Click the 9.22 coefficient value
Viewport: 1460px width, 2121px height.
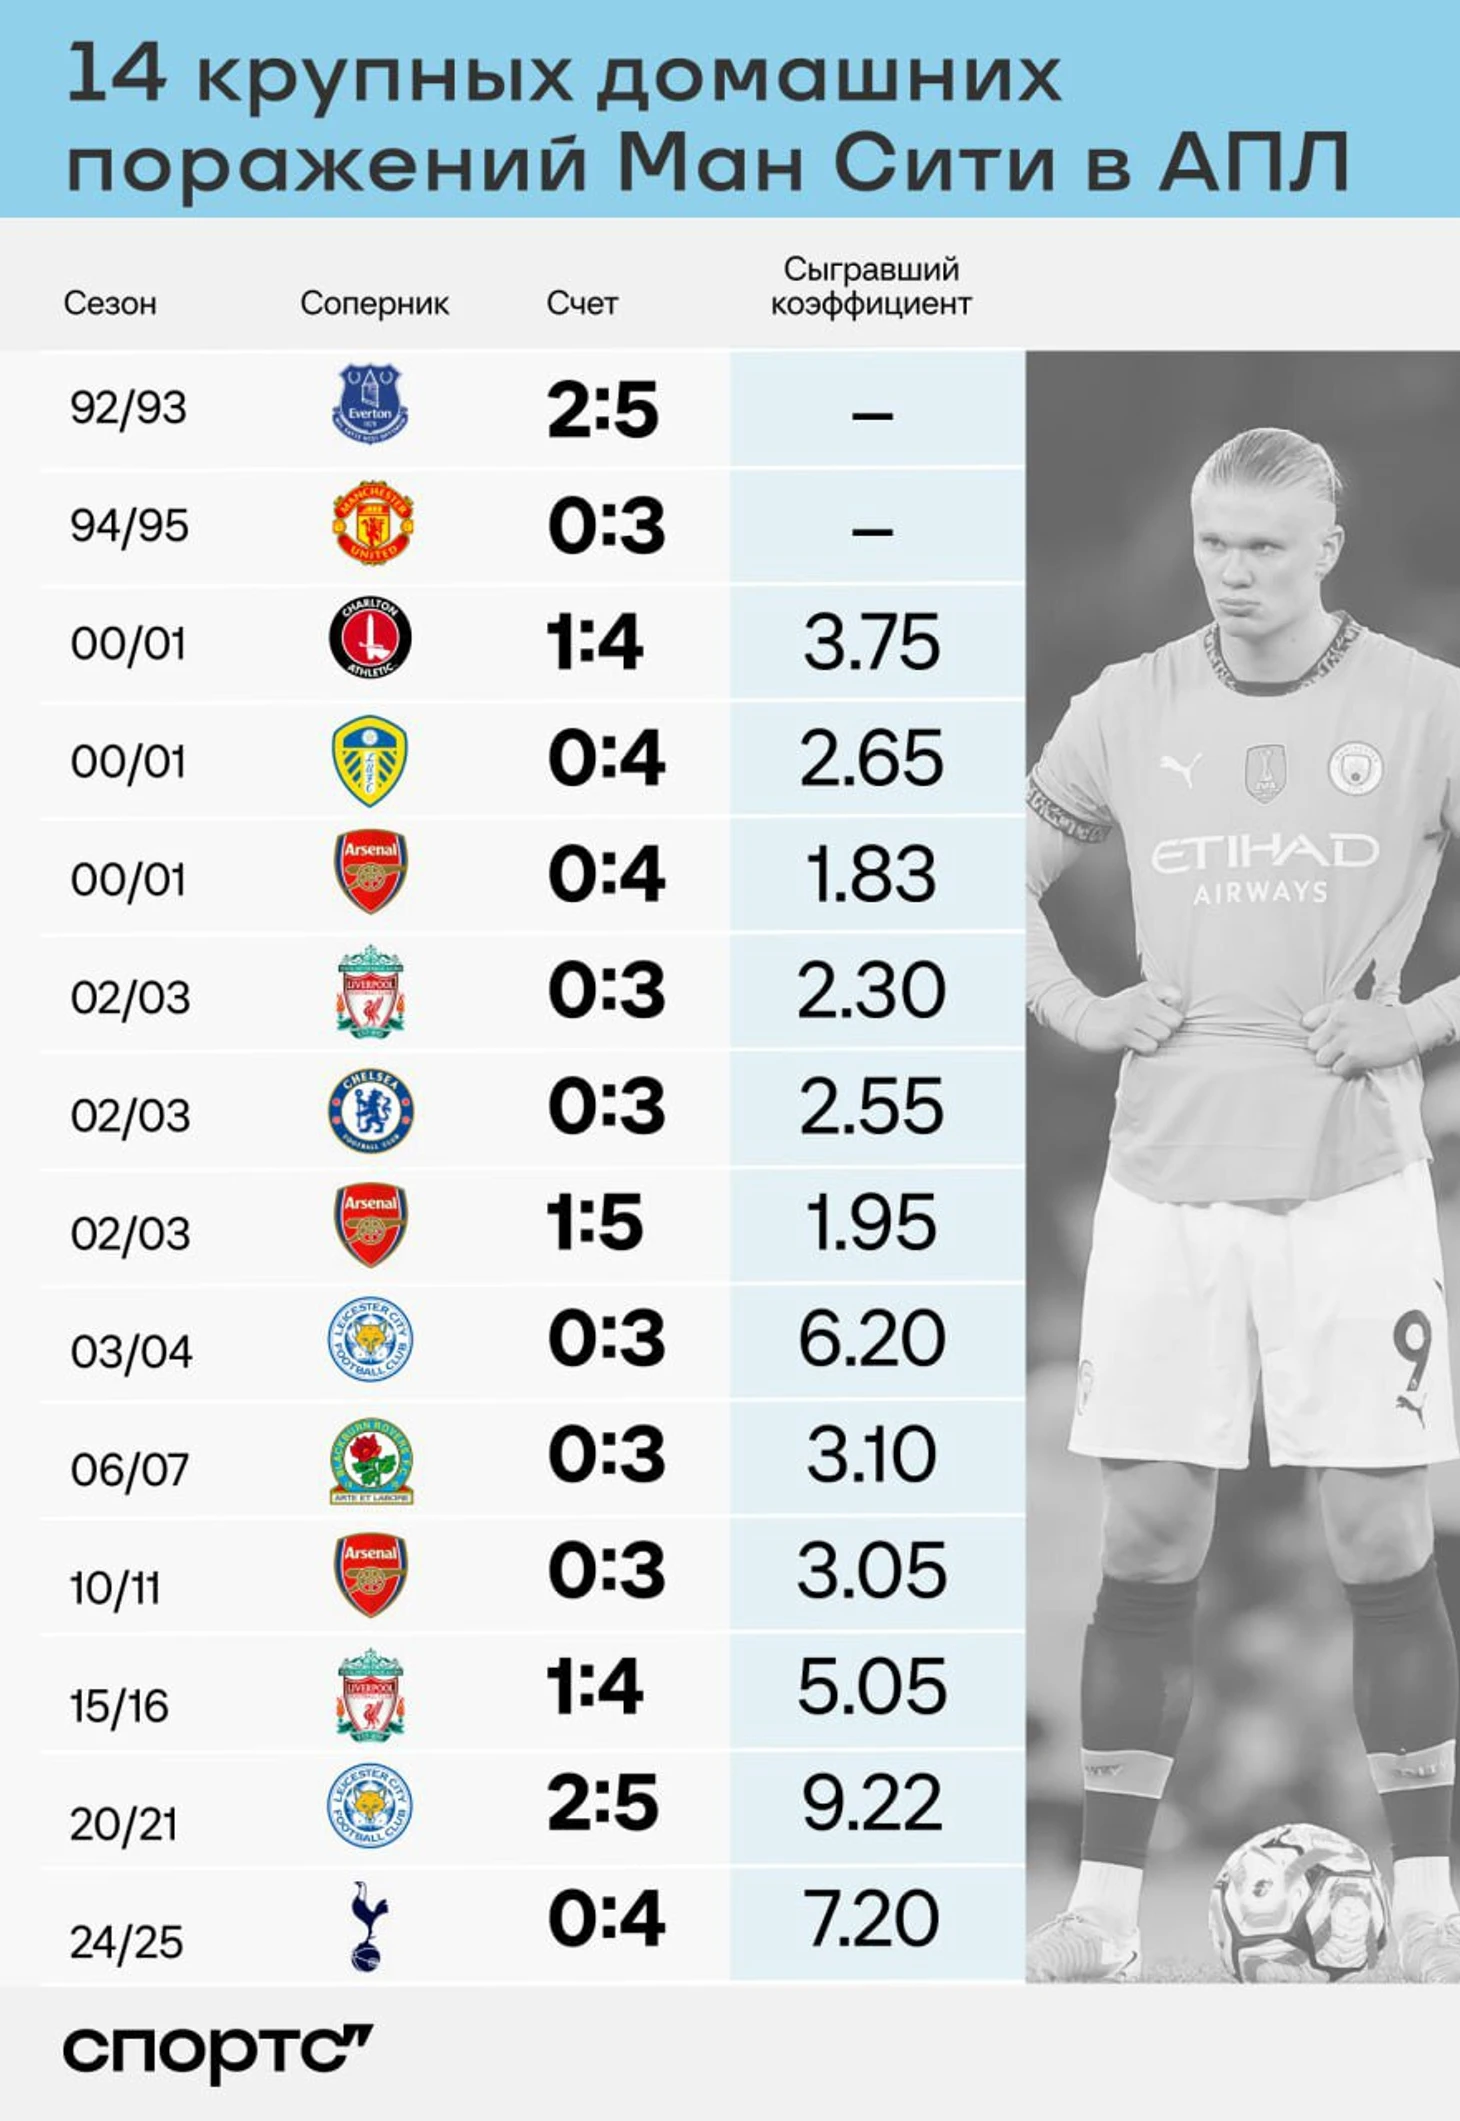pyautogui.click(x=872, y=1803)
